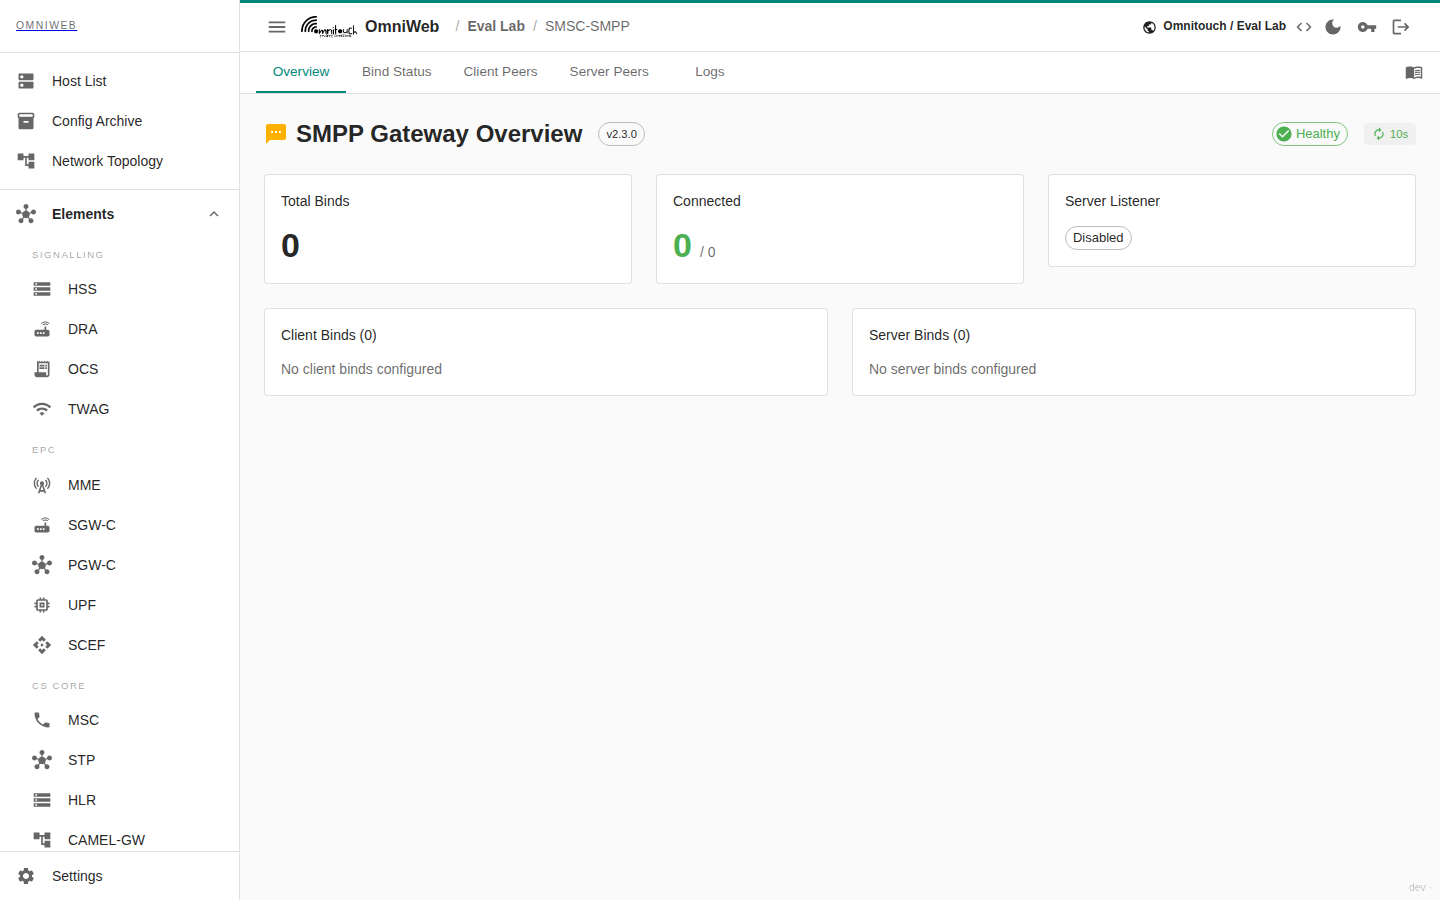The height and width of the screenshot is (900, 1440).
Task: Click the Healthy status chip
Action: pos(1310,134)
